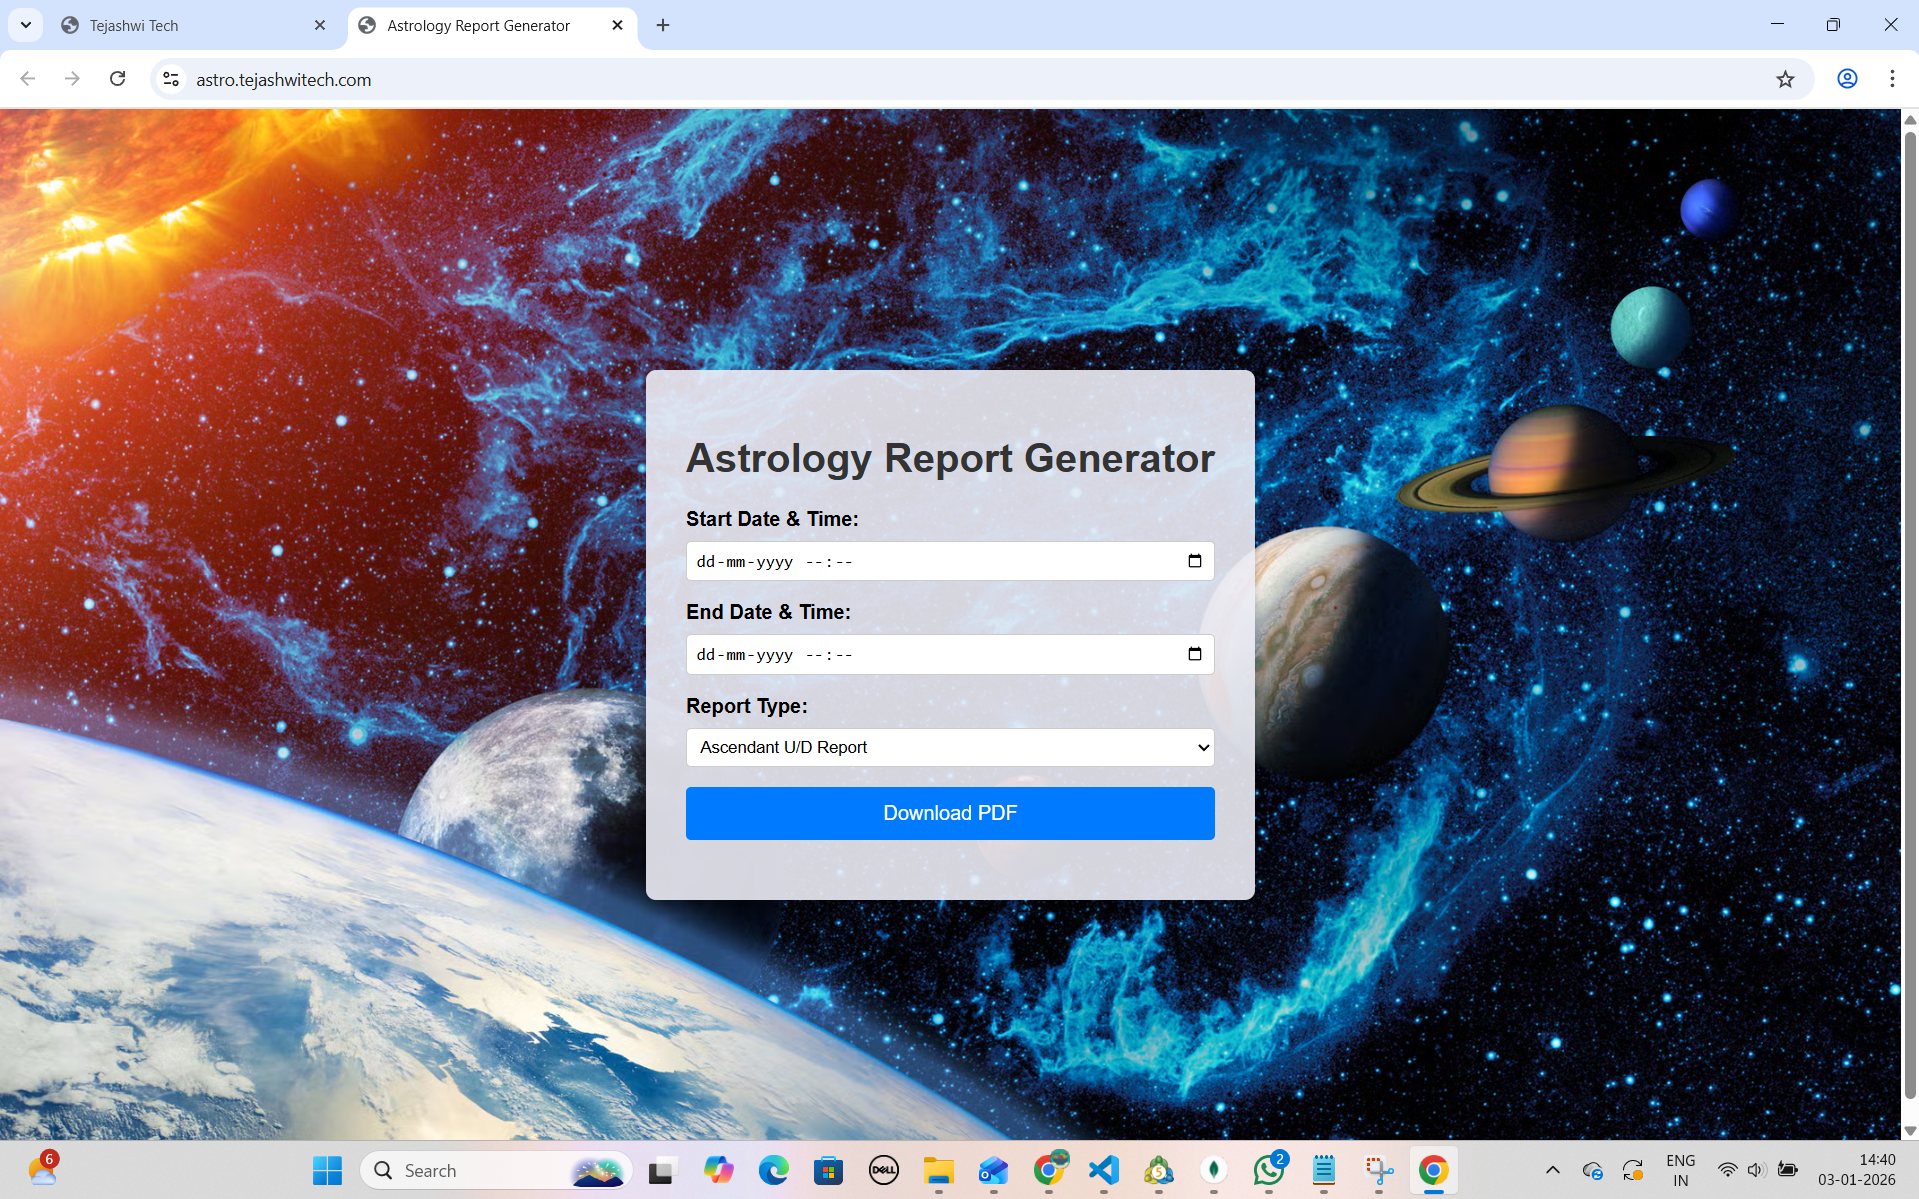The width and height of the screenshot is (1919, 1199).
Task: Open MongoDB Compass from taskbar
Action: [x=1213, y=1170]
